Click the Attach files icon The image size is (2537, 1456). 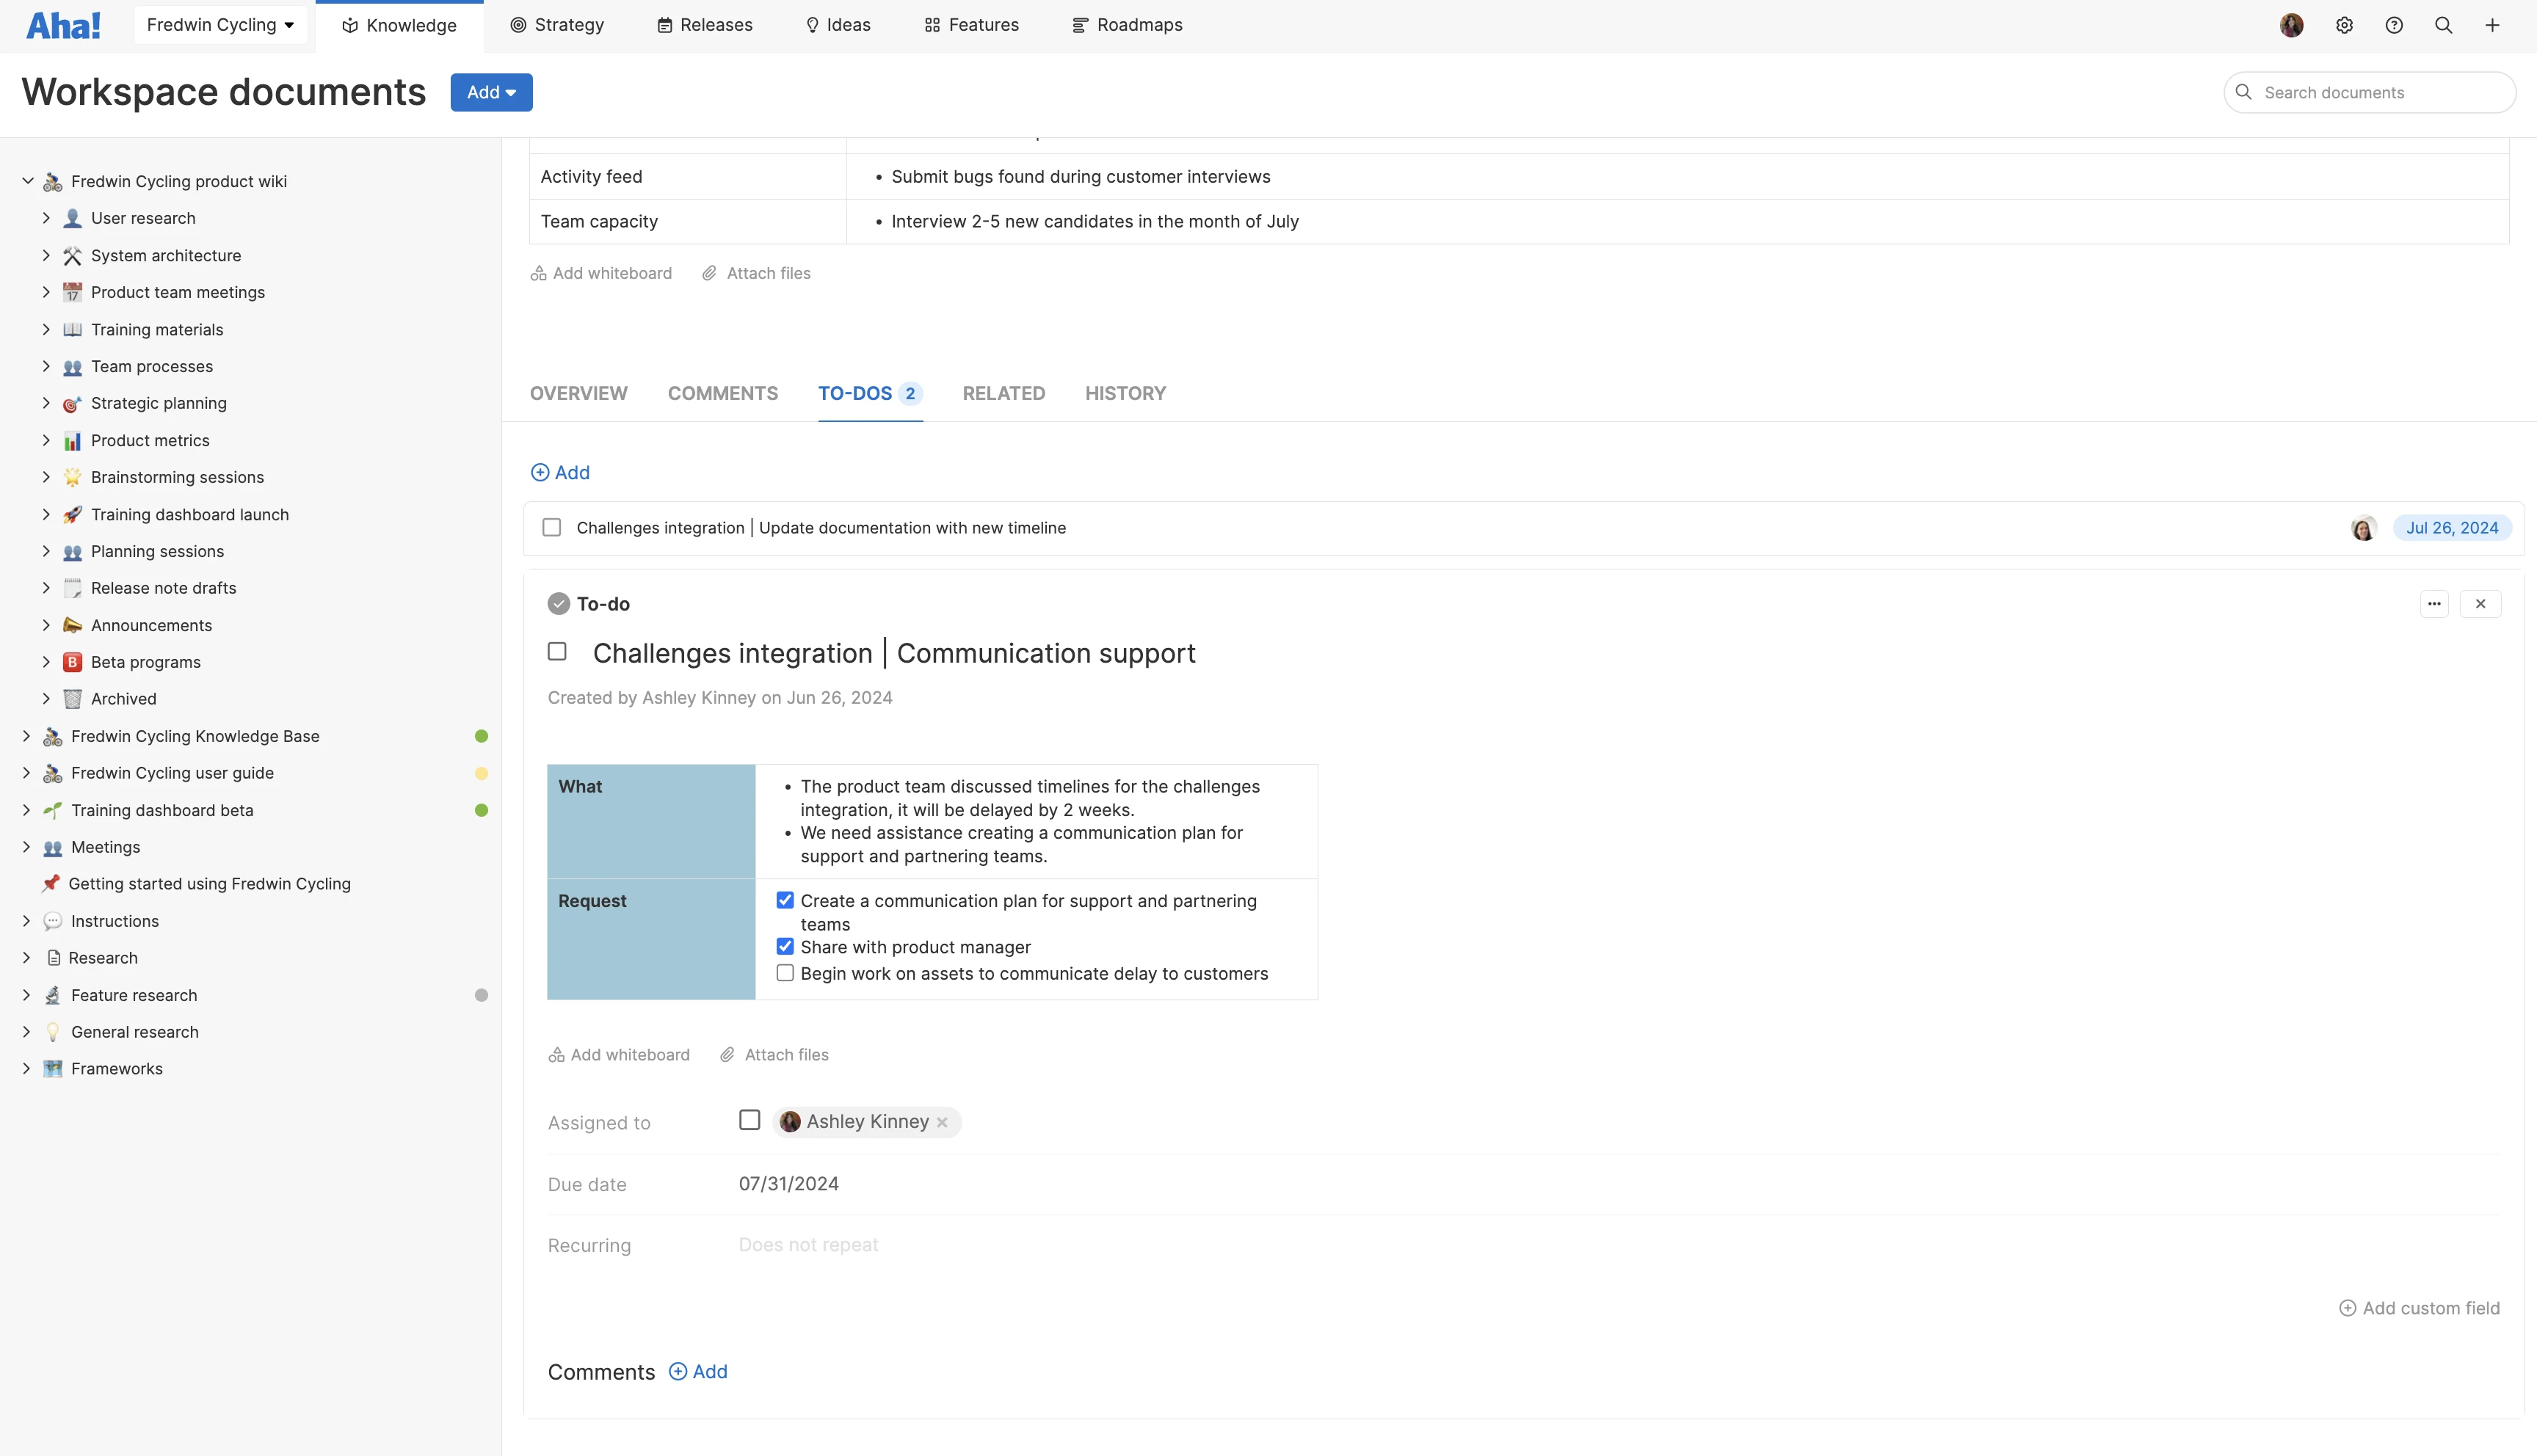click(727, 1054)
